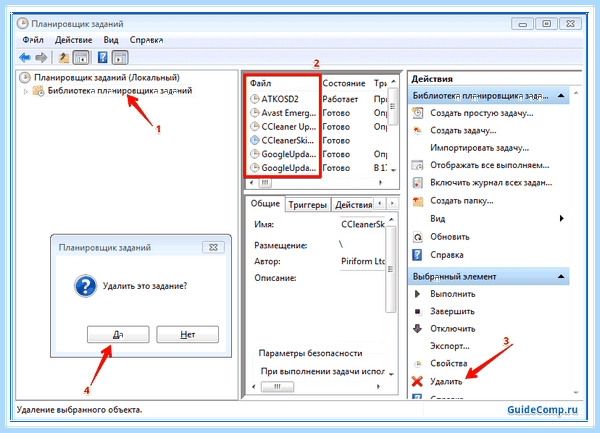Sort by the Состояние column header
Screen dimensions: 600x433
(344, 83)
